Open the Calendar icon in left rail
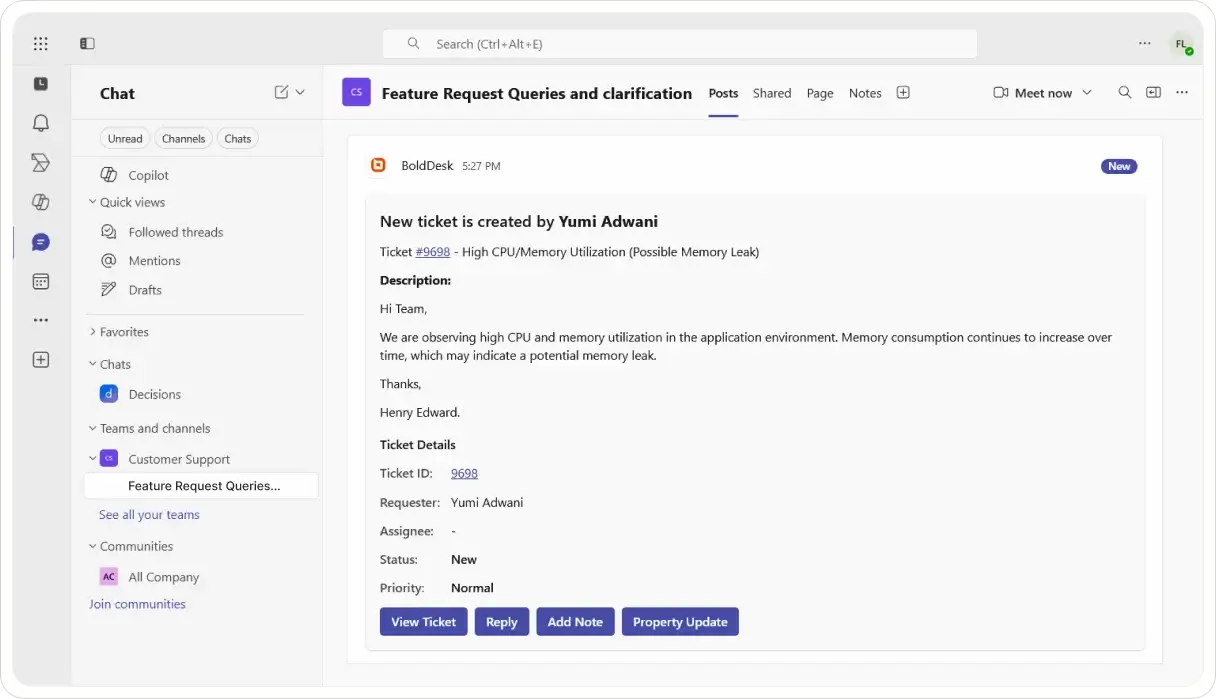1216x699 pixels. 40,282
